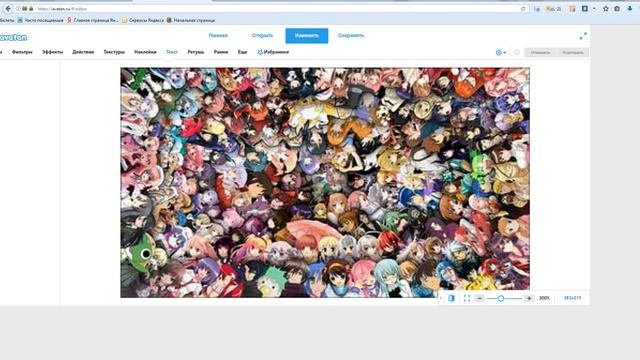Viewport: 640px width, 360px height.
Task: Click the clipboard-style library icon in browser toolbar
Action: coord(617,9)
